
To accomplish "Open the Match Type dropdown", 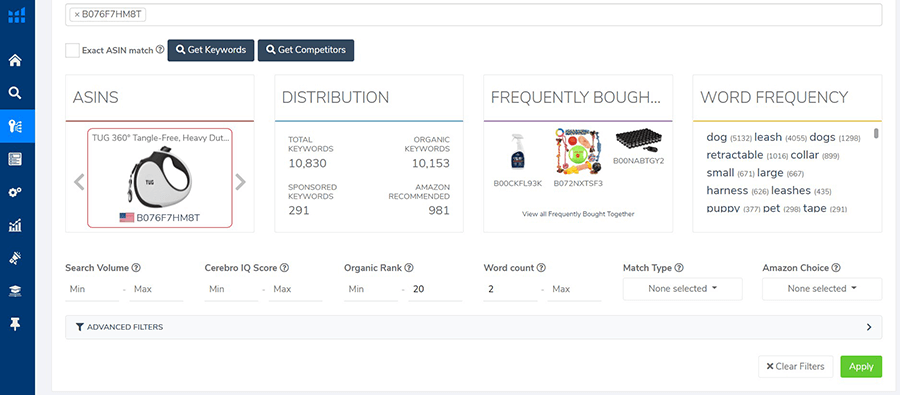I will (x=682, y=289).
